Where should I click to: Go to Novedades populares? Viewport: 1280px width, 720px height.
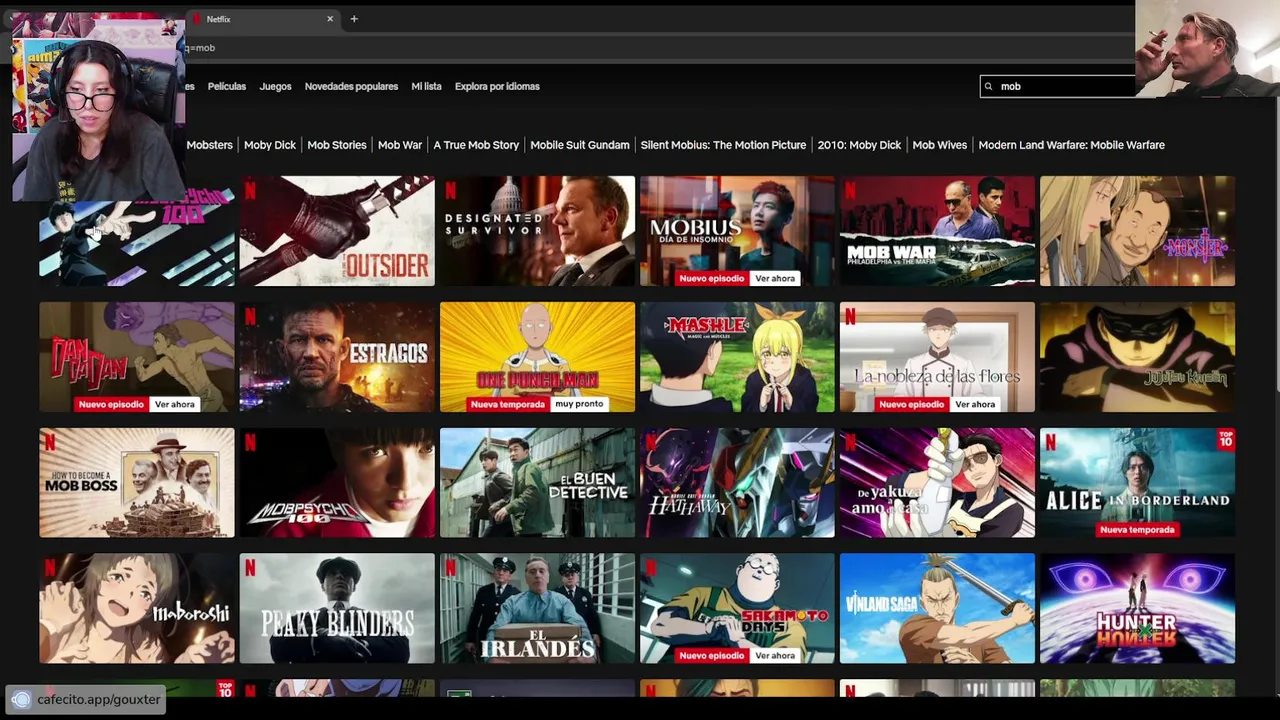coord(351,87)
